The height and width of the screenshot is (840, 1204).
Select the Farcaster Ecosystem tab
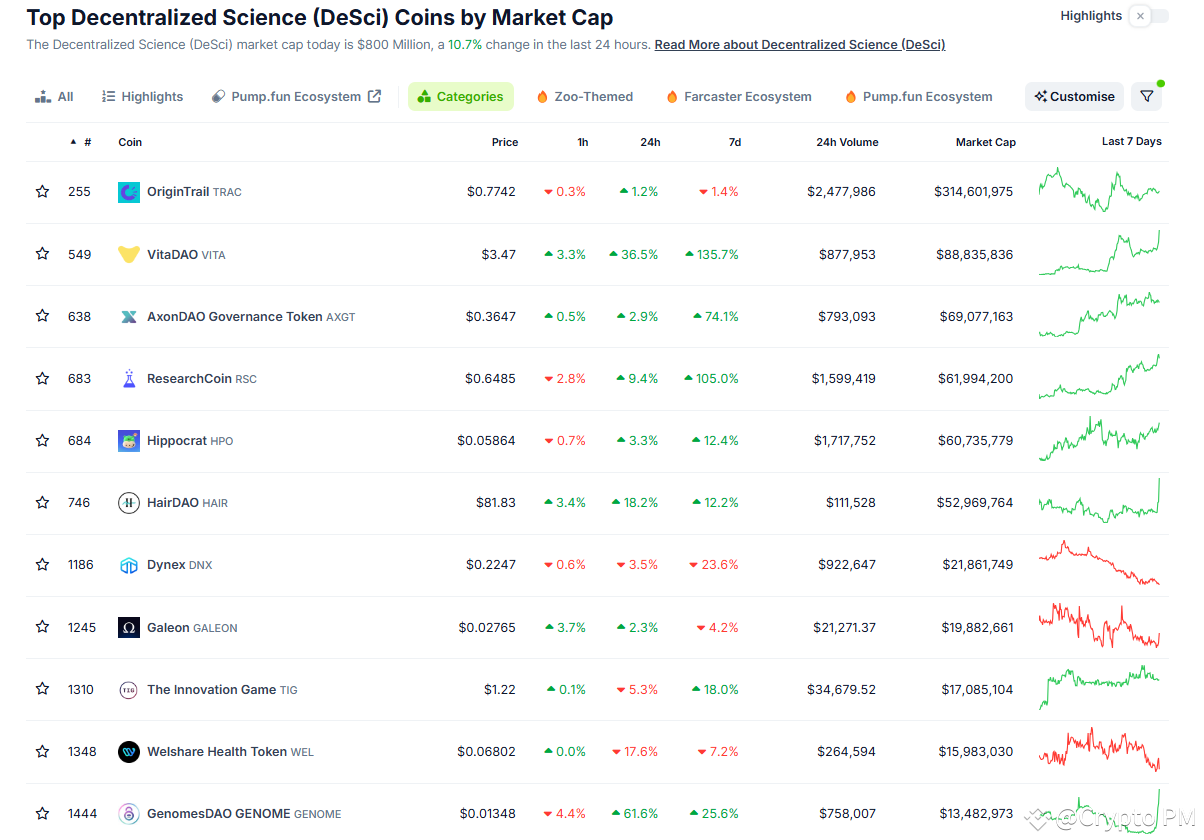738,97
